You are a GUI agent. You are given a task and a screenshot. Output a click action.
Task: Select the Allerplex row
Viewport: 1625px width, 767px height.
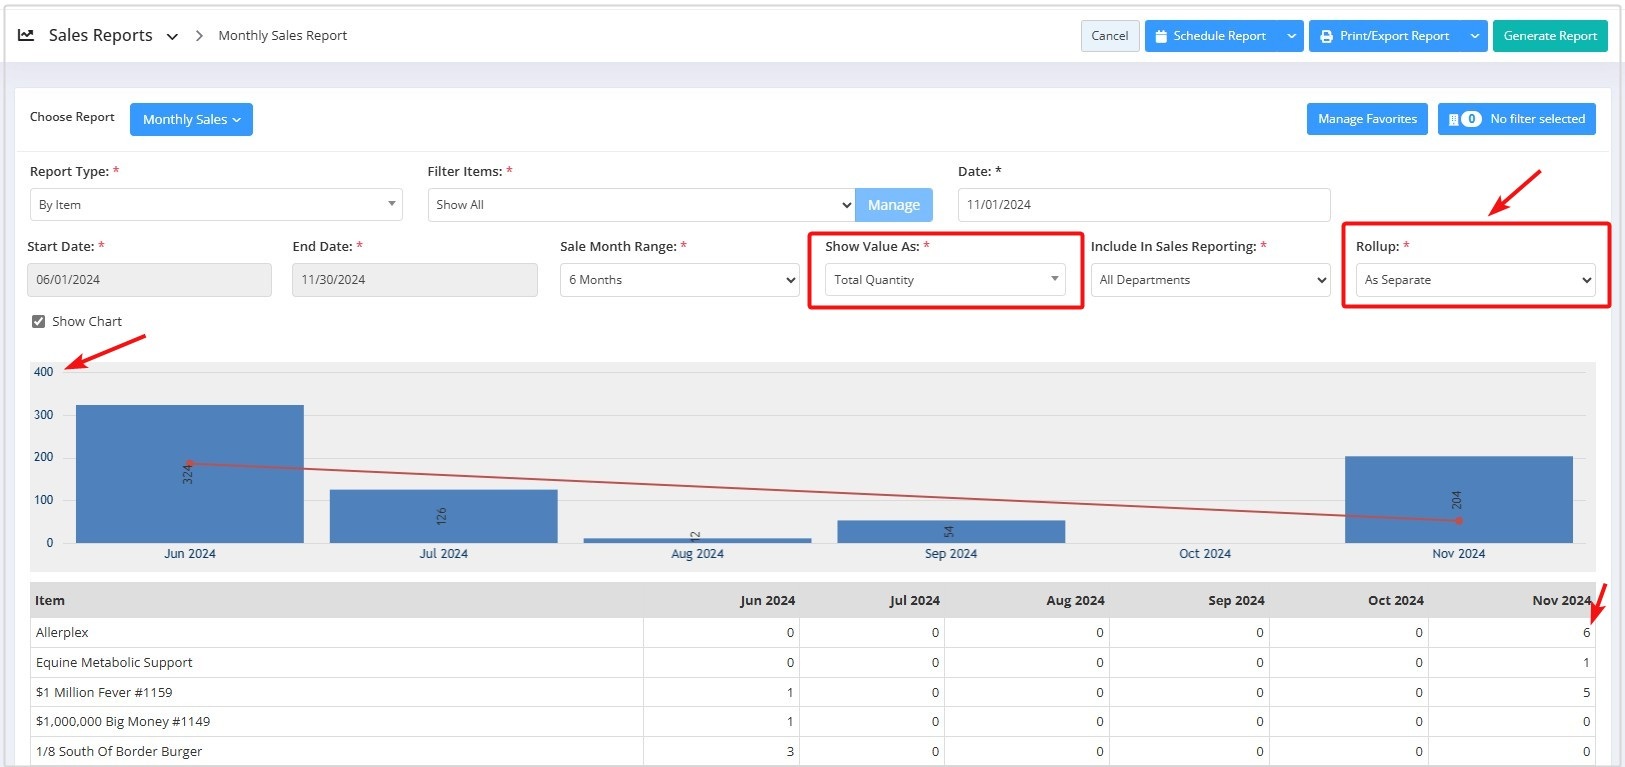812,633
